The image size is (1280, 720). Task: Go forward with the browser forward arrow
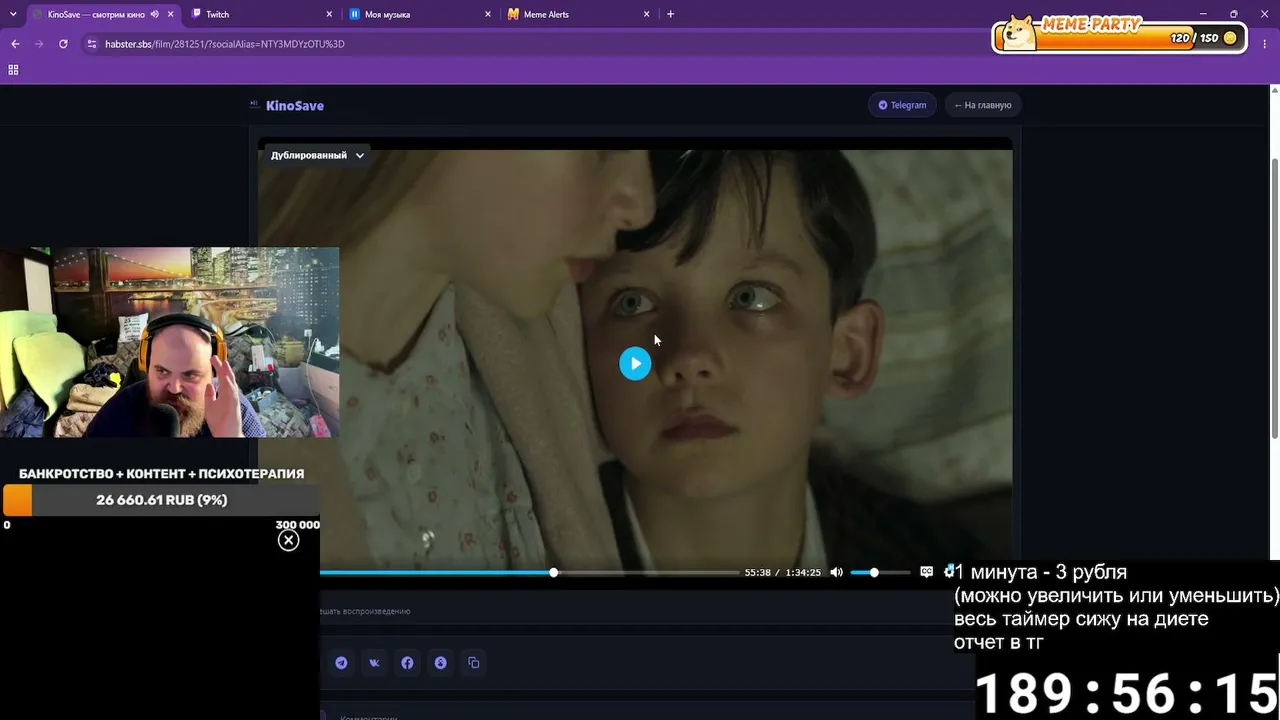coord(39,44)
